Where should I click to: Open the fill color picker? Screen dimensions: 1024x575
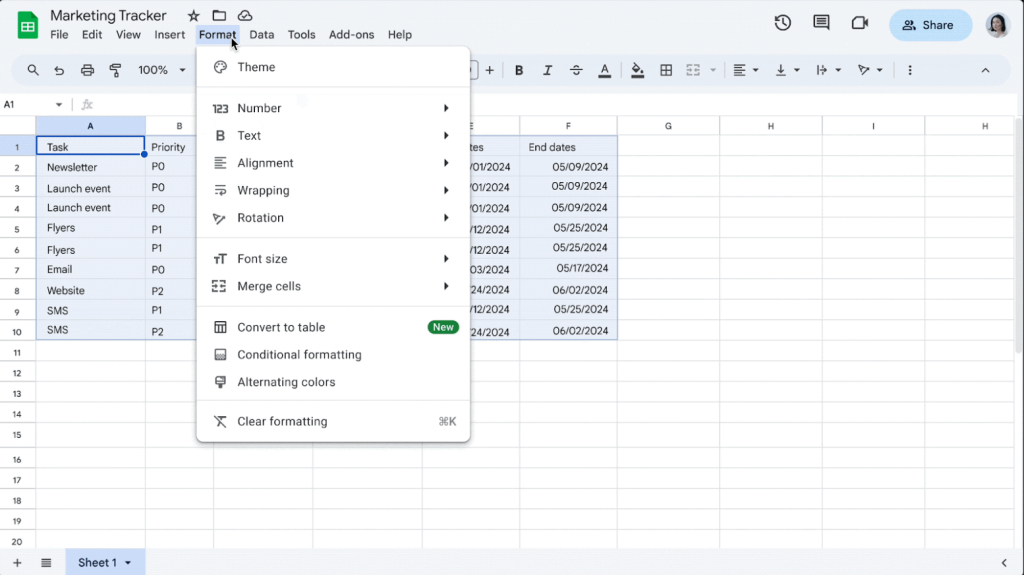pos(637,70)
